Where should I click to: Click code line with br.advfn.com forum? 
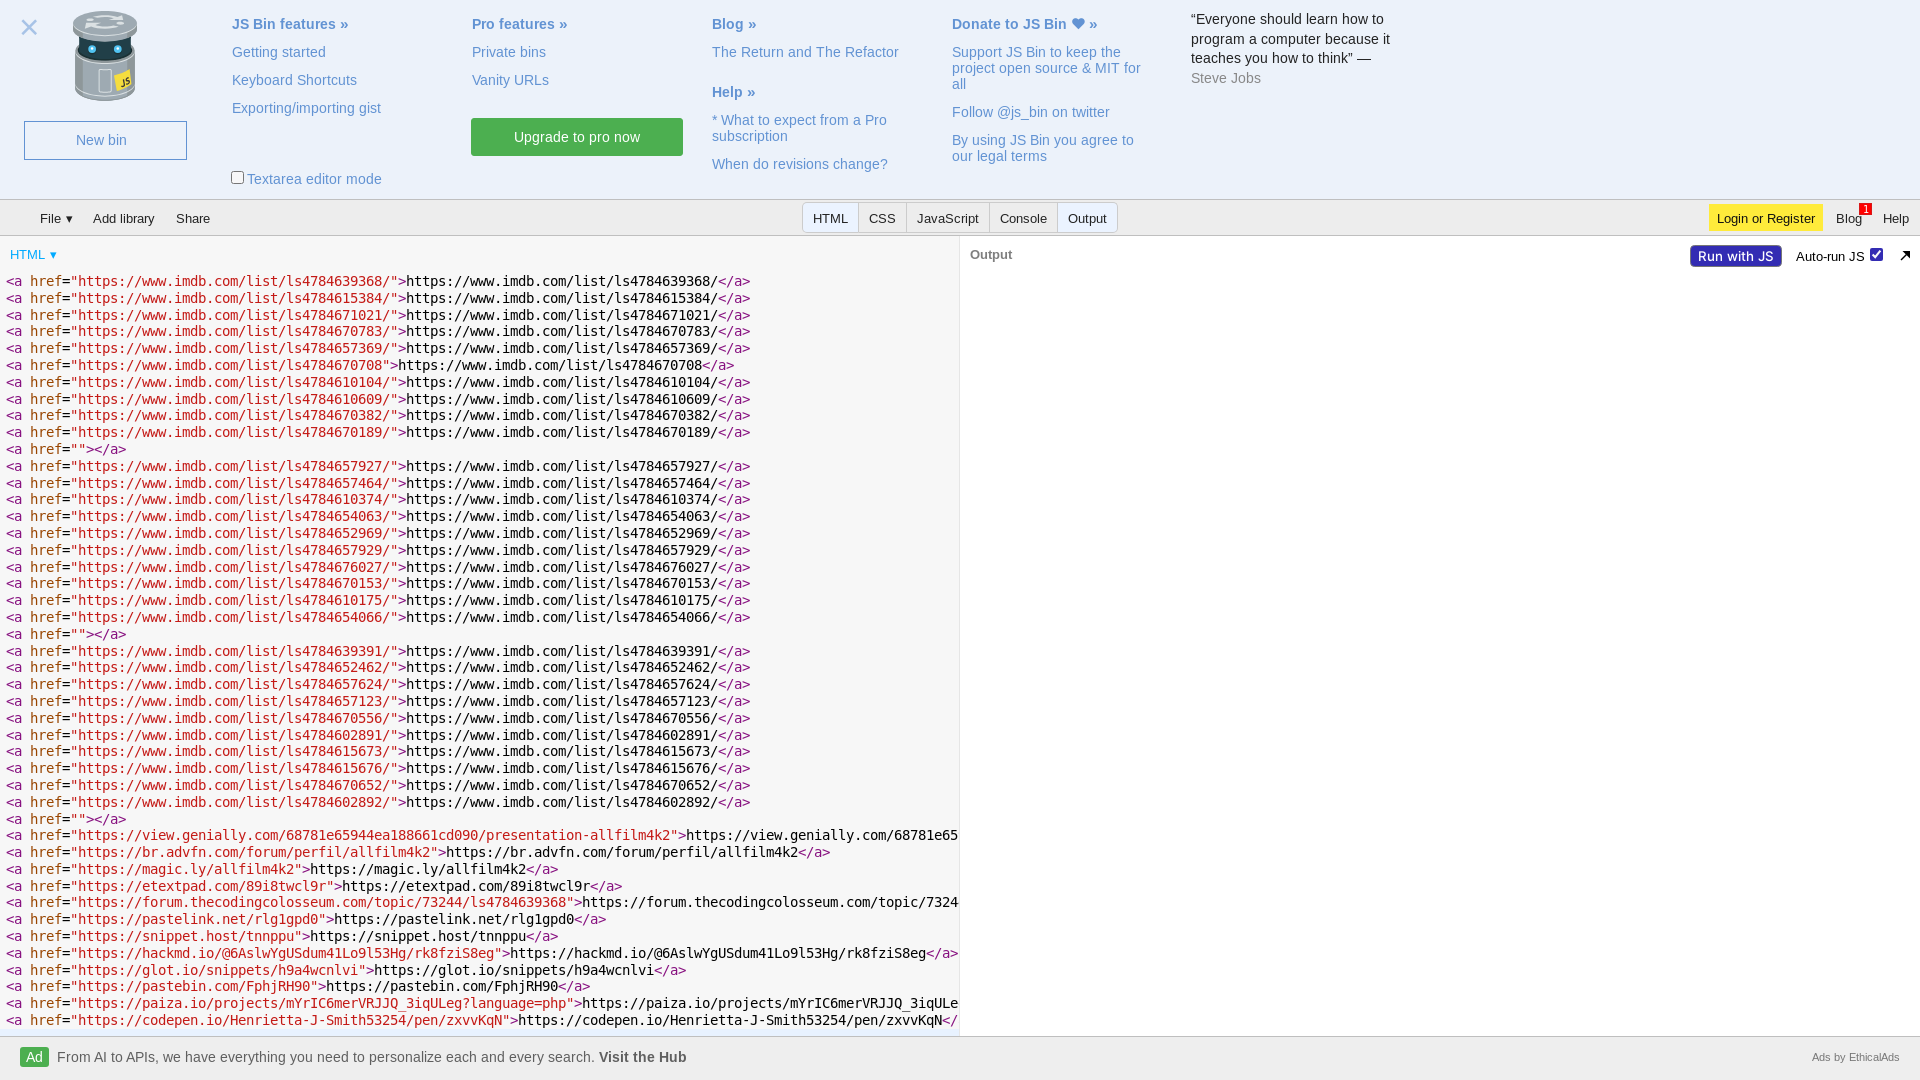tap(418, 852)
